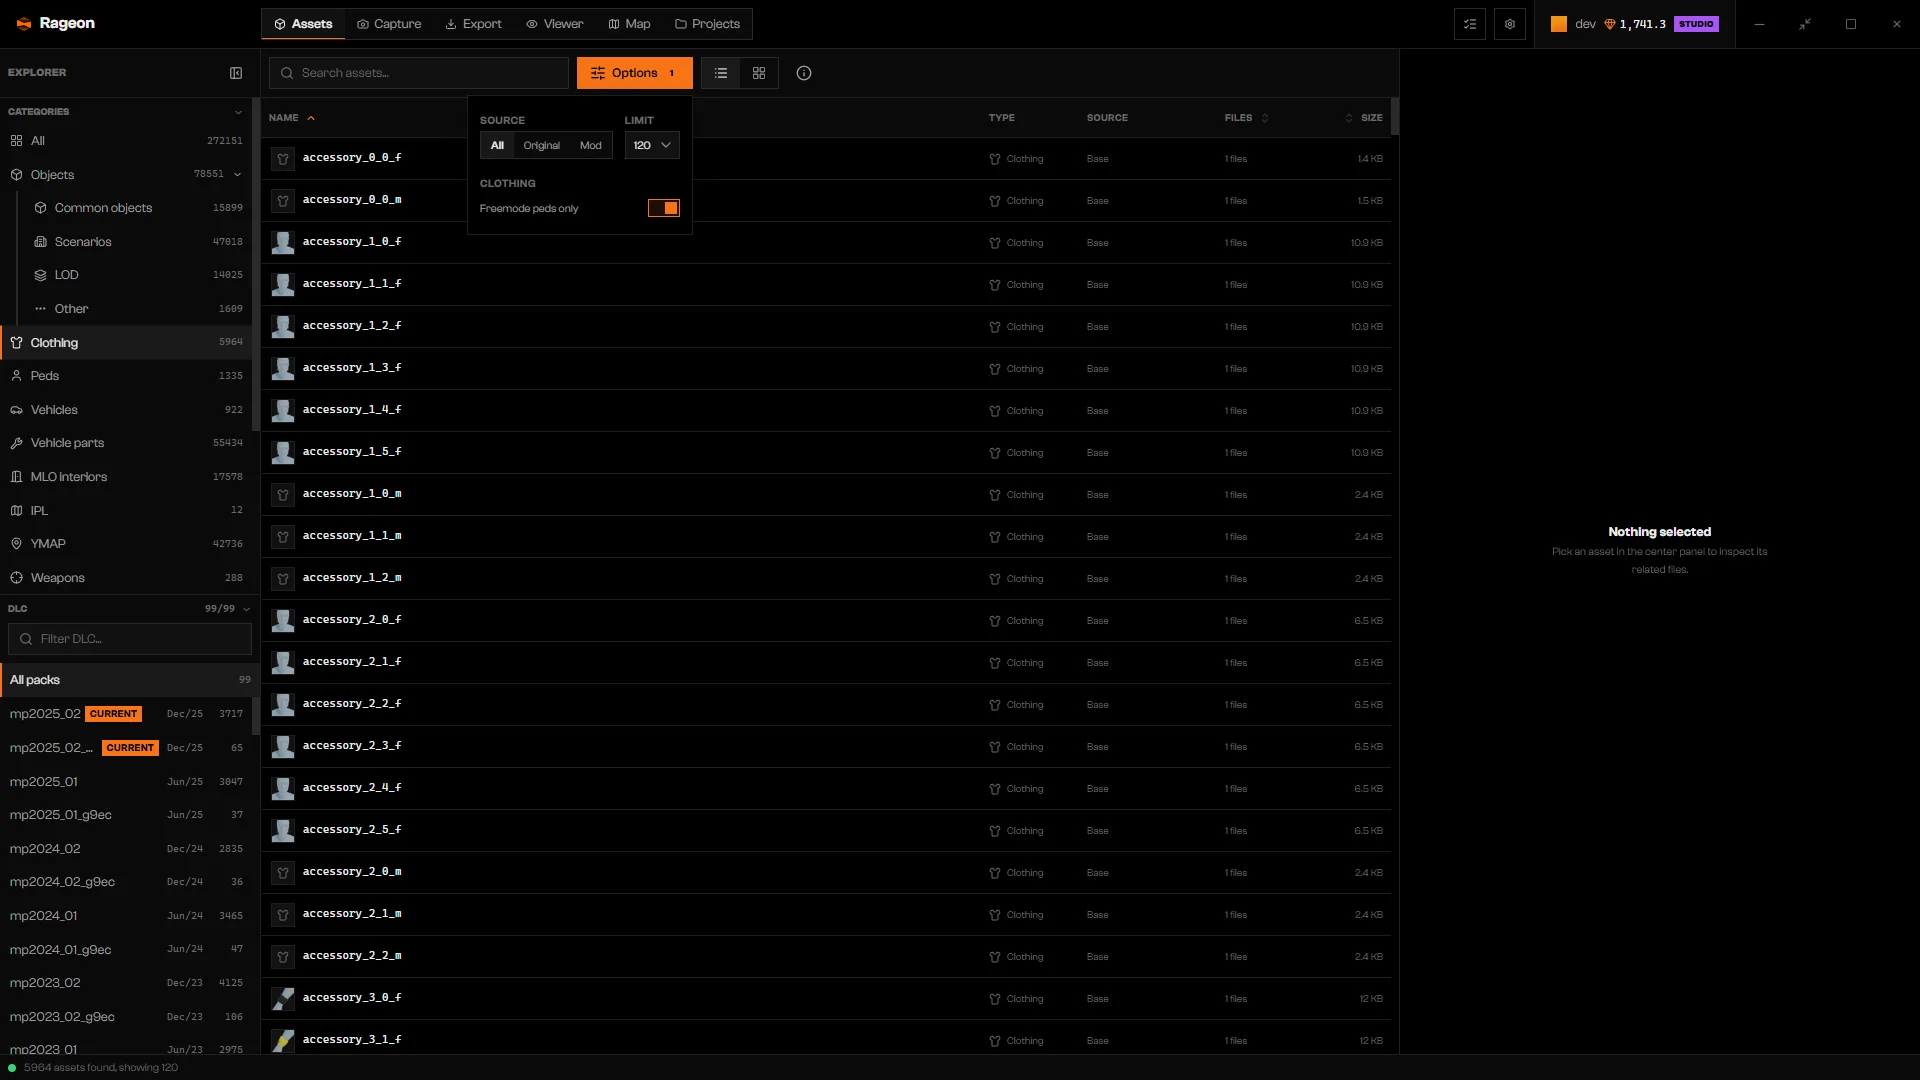Click the STUDIO badge
This screenshot has width=1920, height=1080.
point(1696,24)
